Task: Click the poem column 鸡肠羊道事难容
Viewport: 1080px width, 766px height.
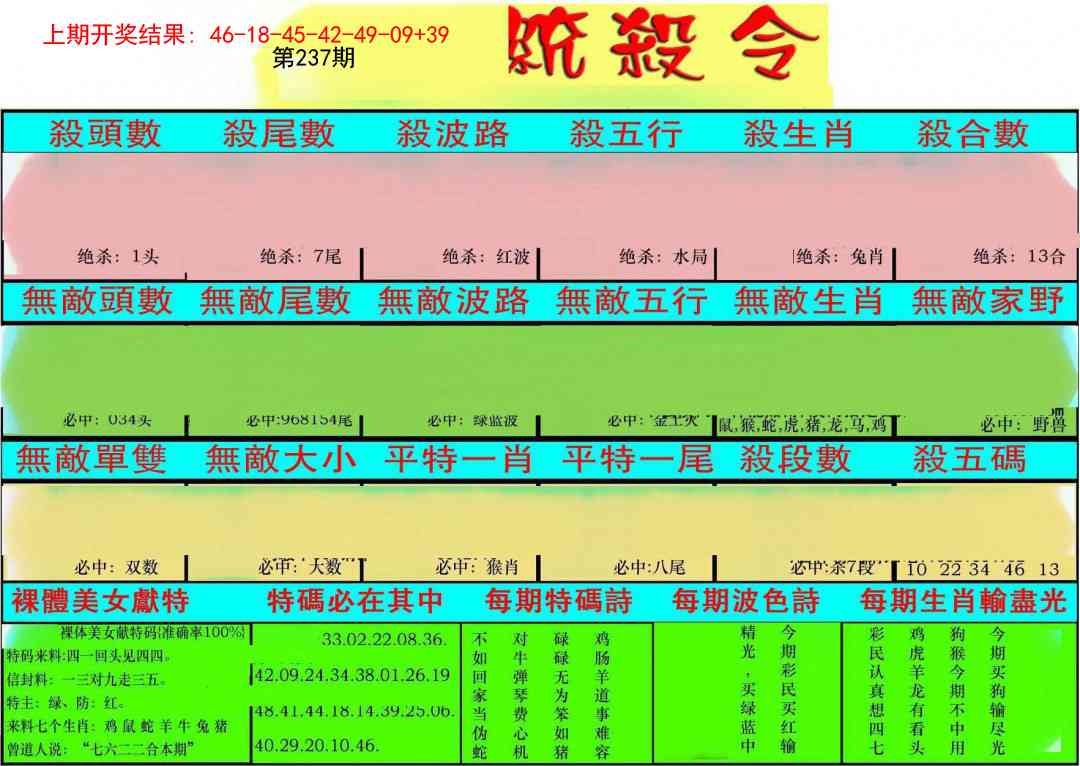Action: click(x=603, y=696)
